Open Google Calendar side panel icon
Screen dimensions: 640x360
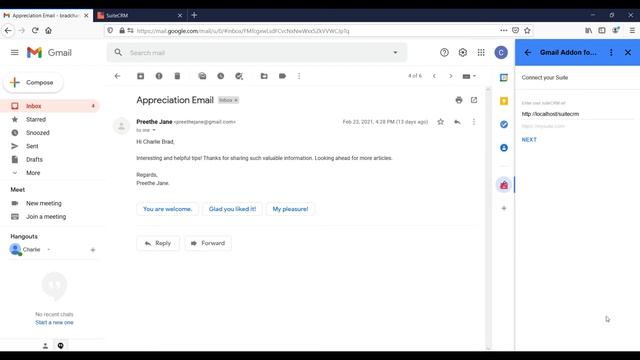pyautogui.click(x=504, y=78)
